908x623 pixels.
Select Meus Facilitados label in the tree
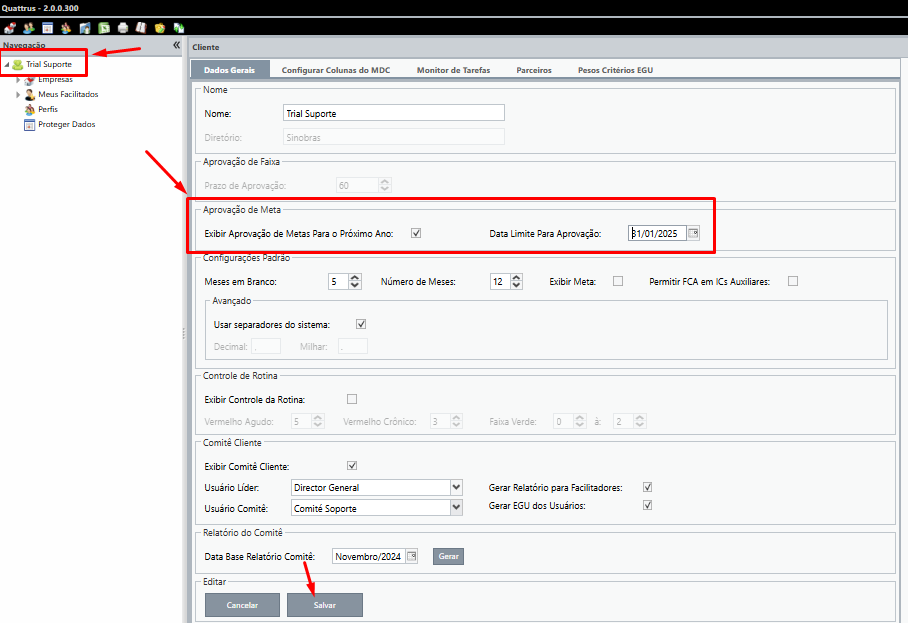click(68, 94)
